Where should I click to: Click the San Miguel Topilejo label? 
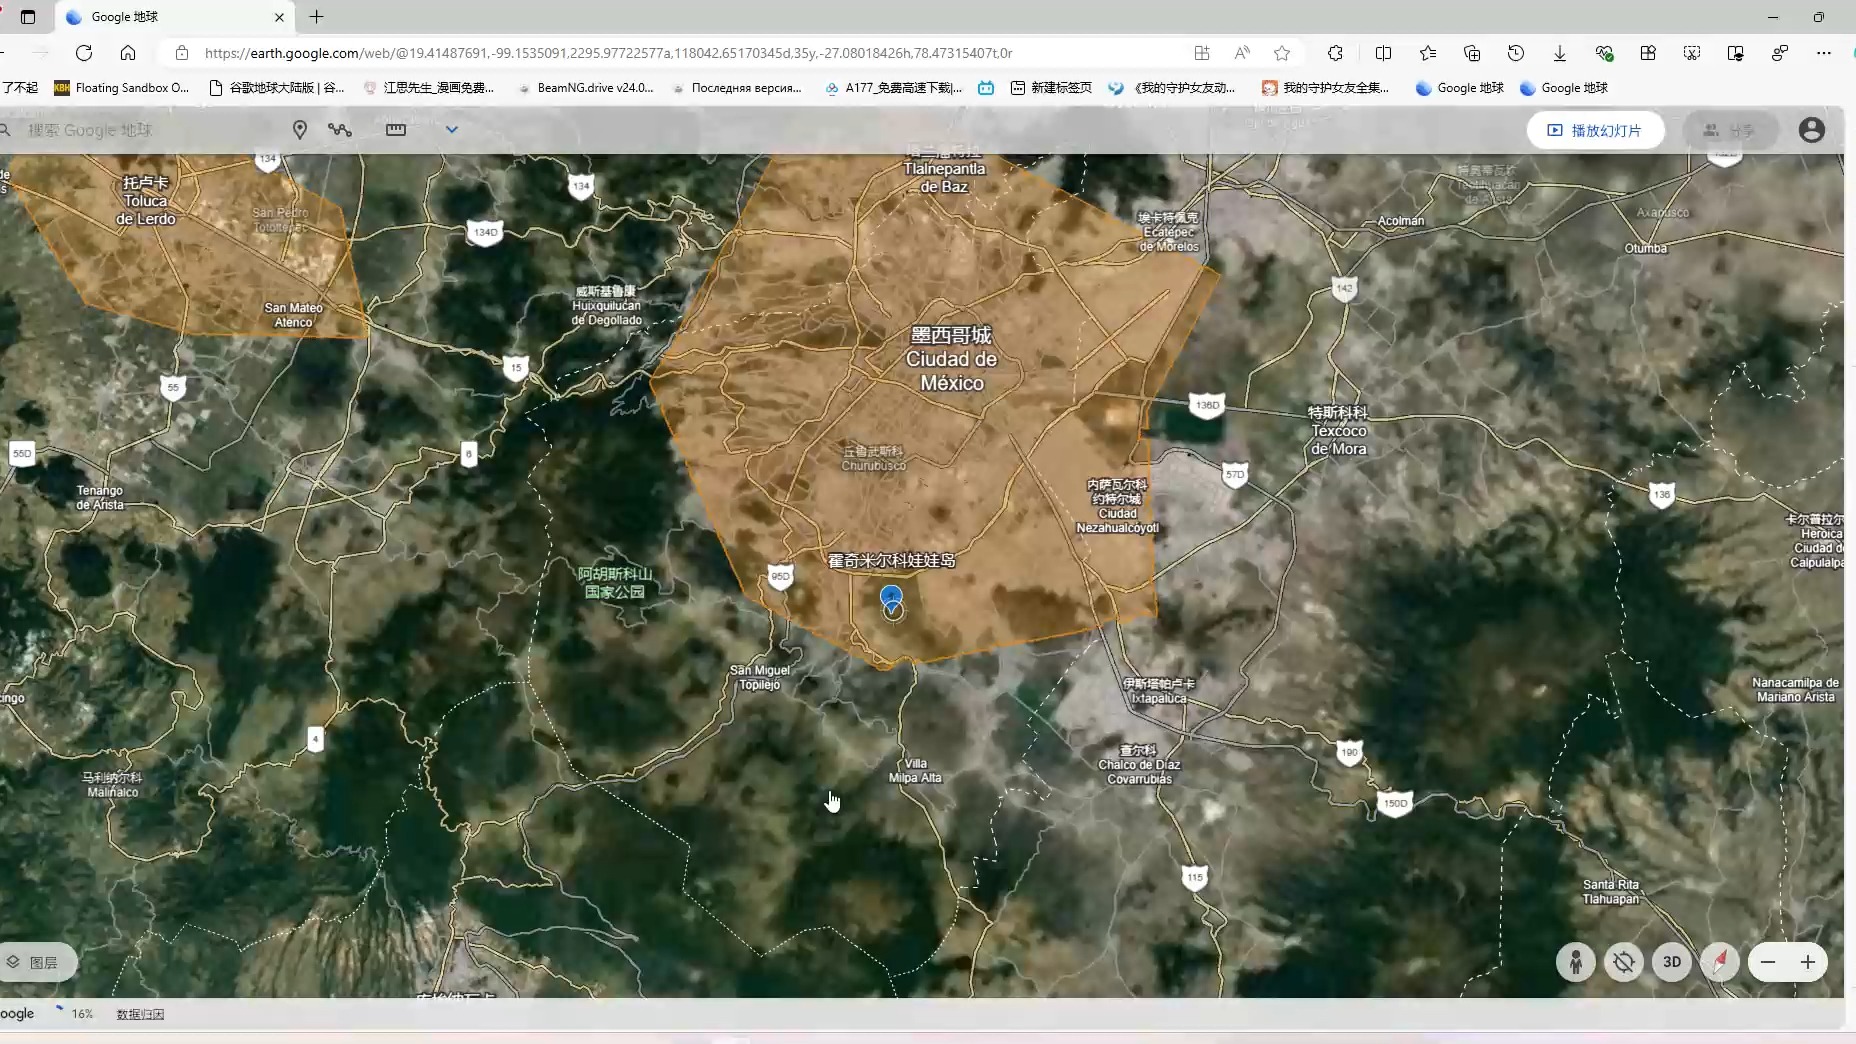coord(760,677)
